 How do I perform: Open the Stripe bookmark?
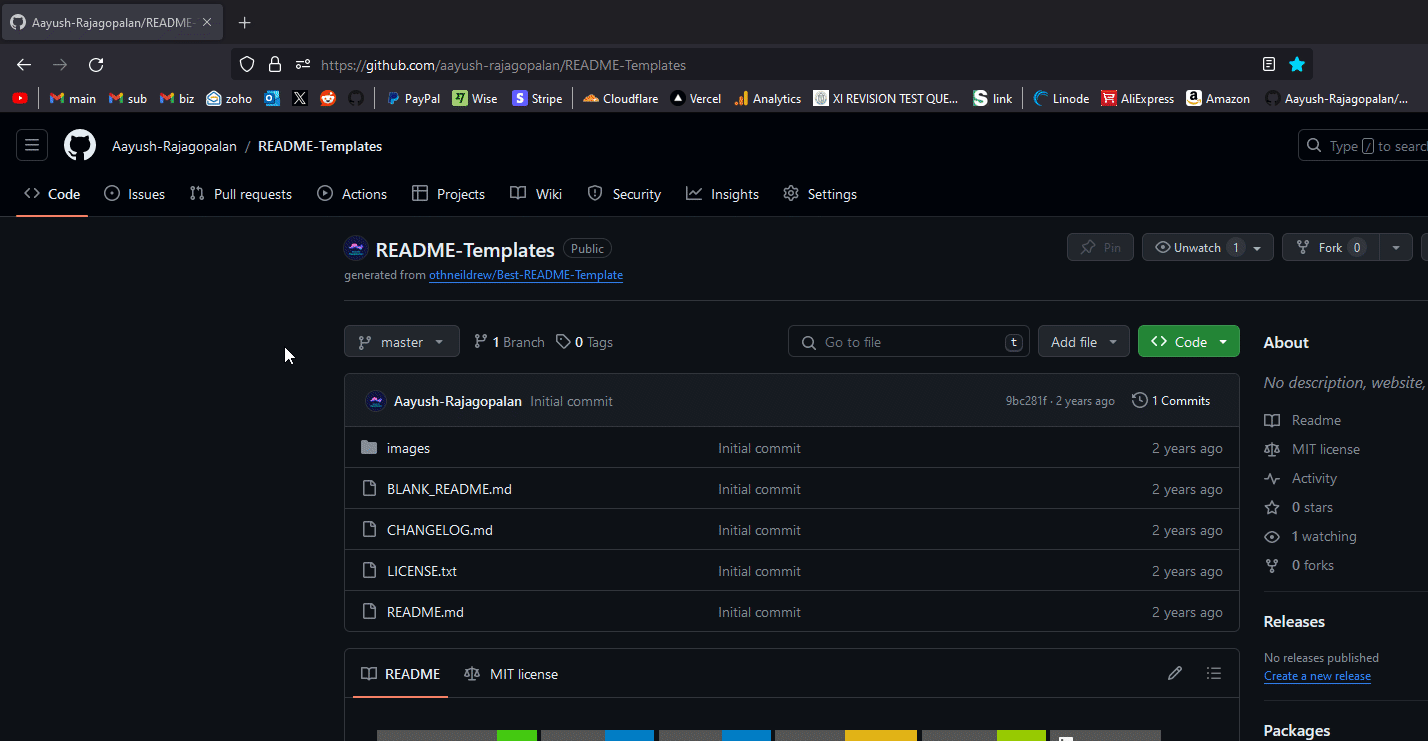pyautogui.click(x=537, y=98)
